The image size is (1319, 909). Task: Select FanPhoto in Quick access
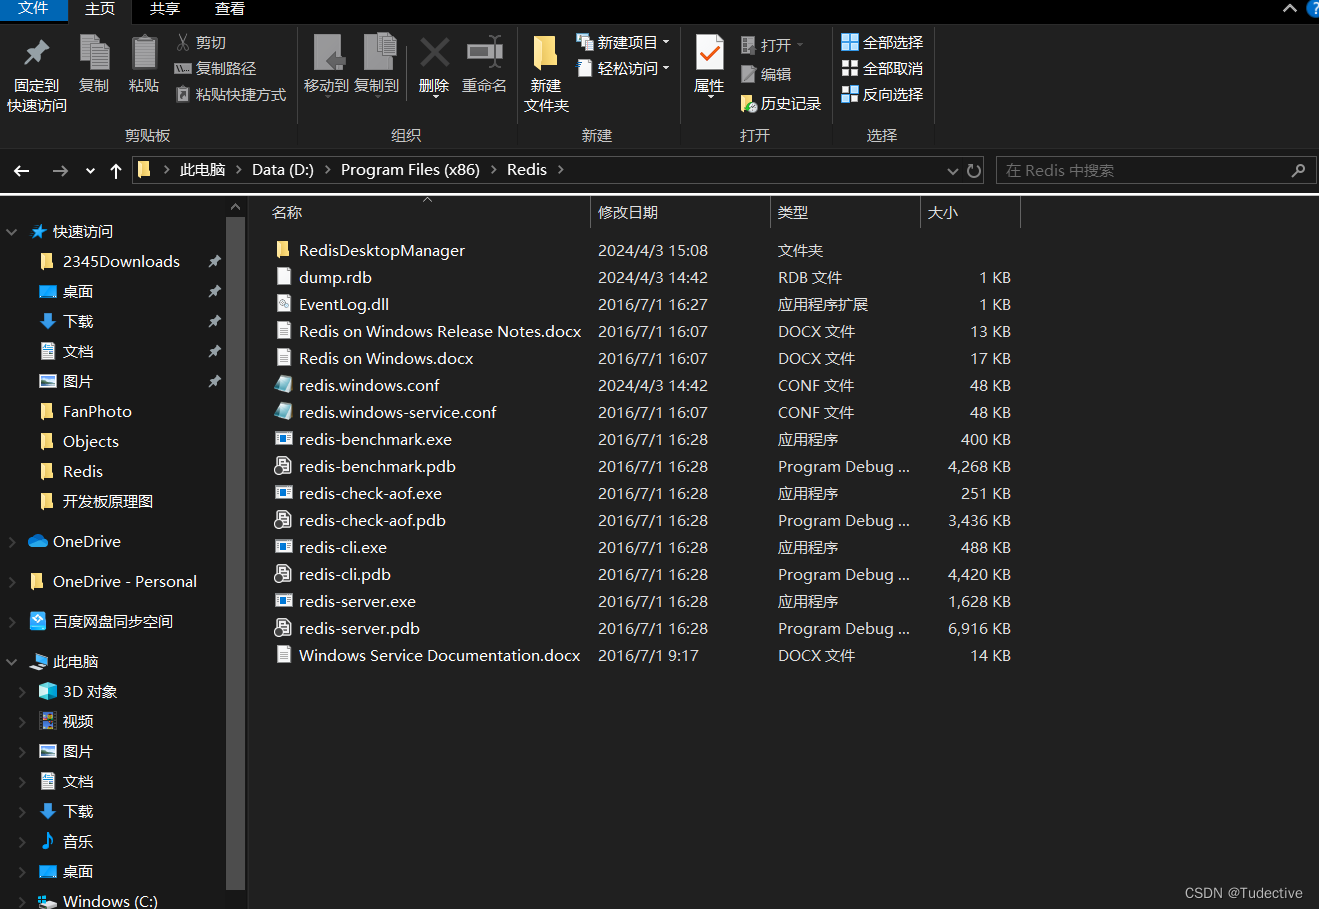tap(97, 412)
